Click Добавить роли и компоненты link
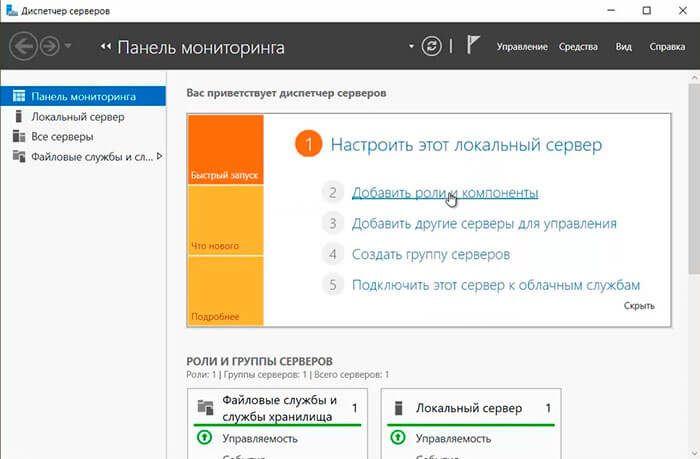 (x=445, y=193)
